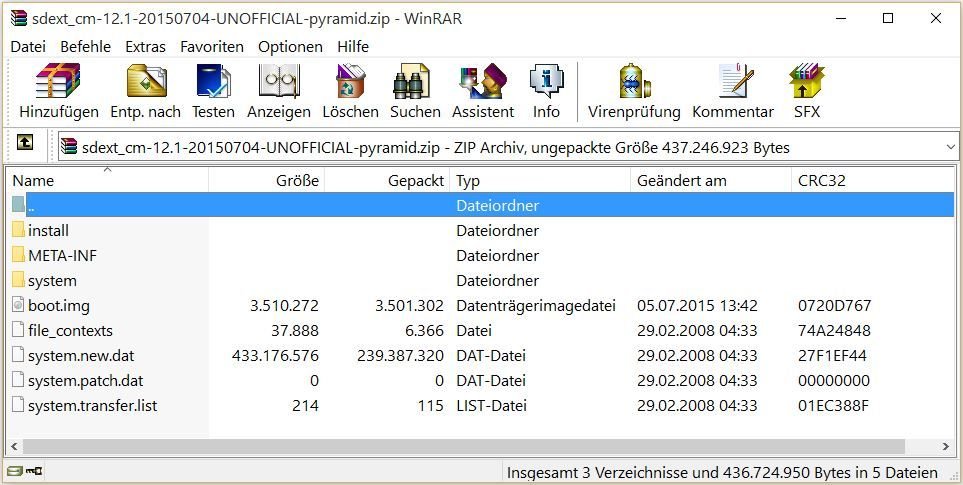This screenshot has width=963, height=485.
Task: Click the CRC32 value 0720D767
Action: (834, 306)
